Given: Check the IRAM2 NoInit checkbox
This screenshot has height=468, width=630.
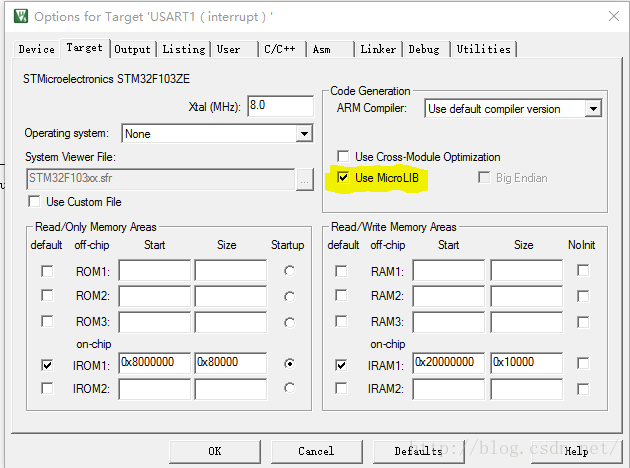Looking at the screenshot, I should pyautogui.click(x=583, y=389).
